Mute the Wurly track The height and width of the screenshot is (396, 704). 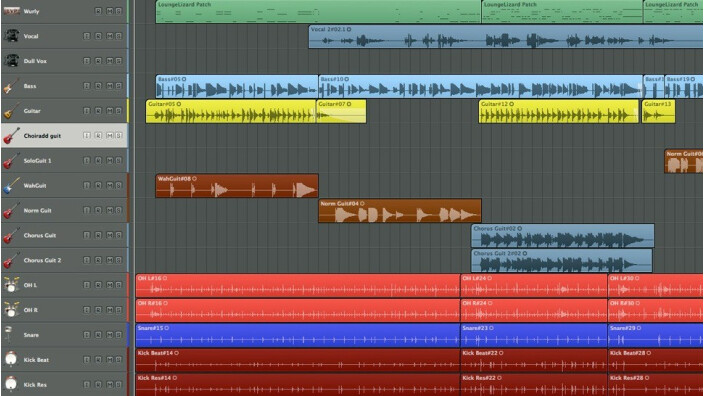point(110,11)
